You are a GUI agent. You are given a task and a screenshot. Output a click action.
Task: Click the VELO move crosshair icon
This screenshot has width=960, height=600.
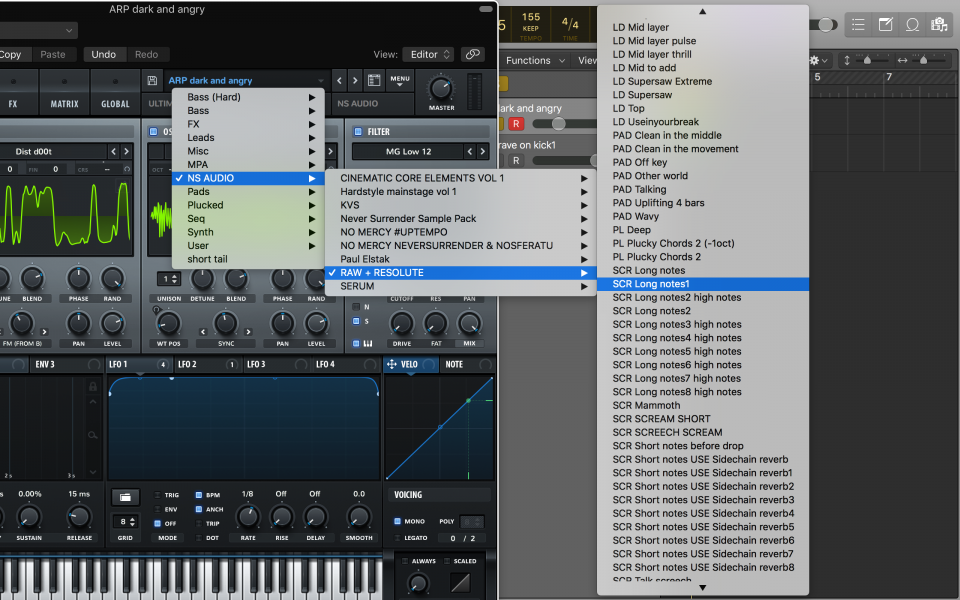[x=392, y=364]
